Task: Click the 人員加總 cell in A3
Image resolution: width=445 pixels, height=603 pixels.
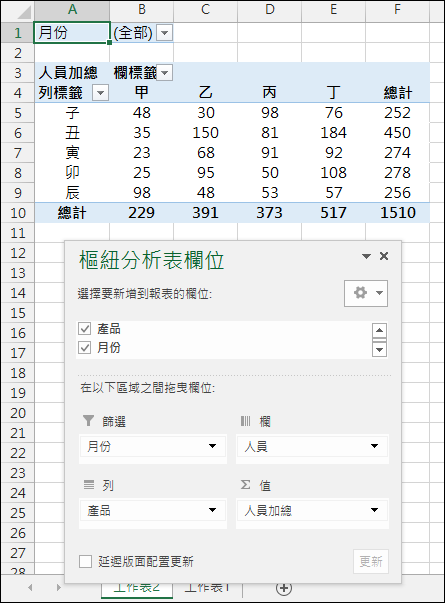Action: click(x=72, y=73)
